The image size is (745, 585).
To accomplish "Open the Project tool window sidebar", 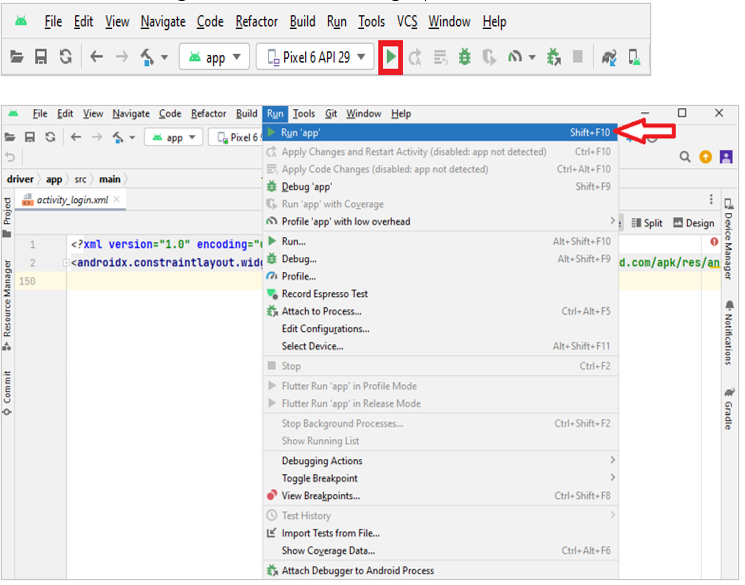I will (7, 217).
